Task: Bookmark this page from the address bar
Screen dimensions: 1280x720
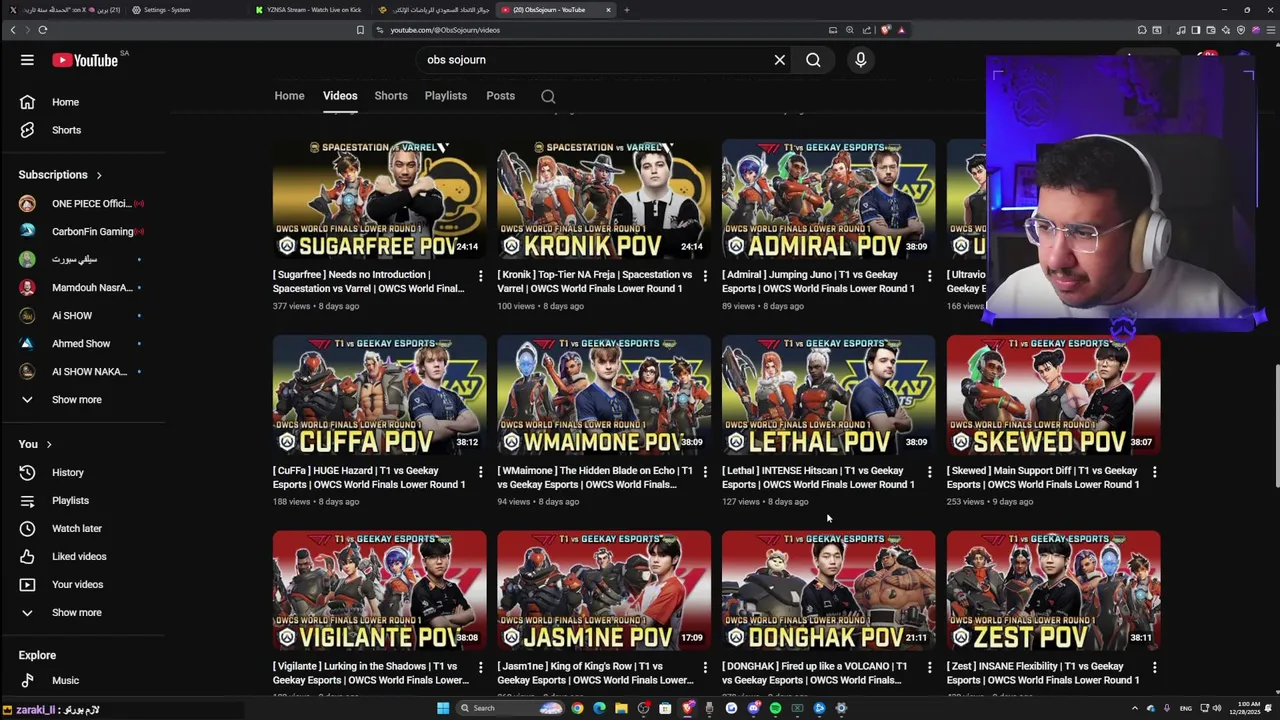Action: pyautogui.click(x=360, y=30)
